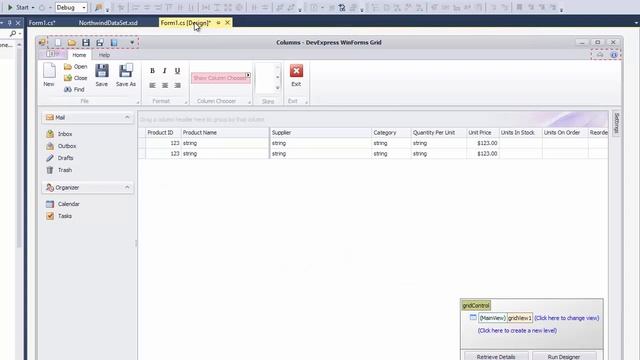Open the Form1.cs* editor tab
The image size is (640, 360).
pos(42,23)
